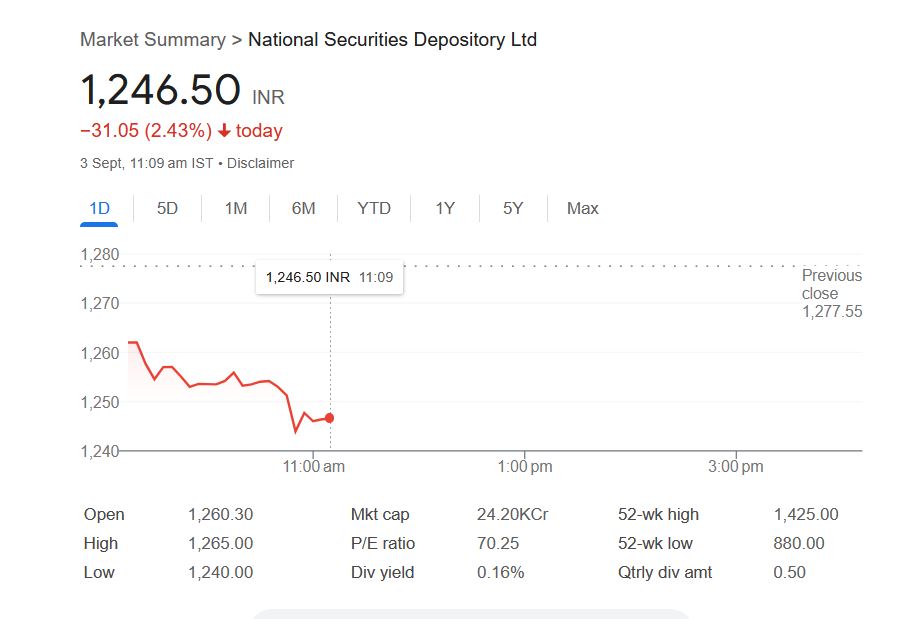Open the 1M chart range
Image resolution: width=906 pixels, height=619 pixels.
click(235, 208)
